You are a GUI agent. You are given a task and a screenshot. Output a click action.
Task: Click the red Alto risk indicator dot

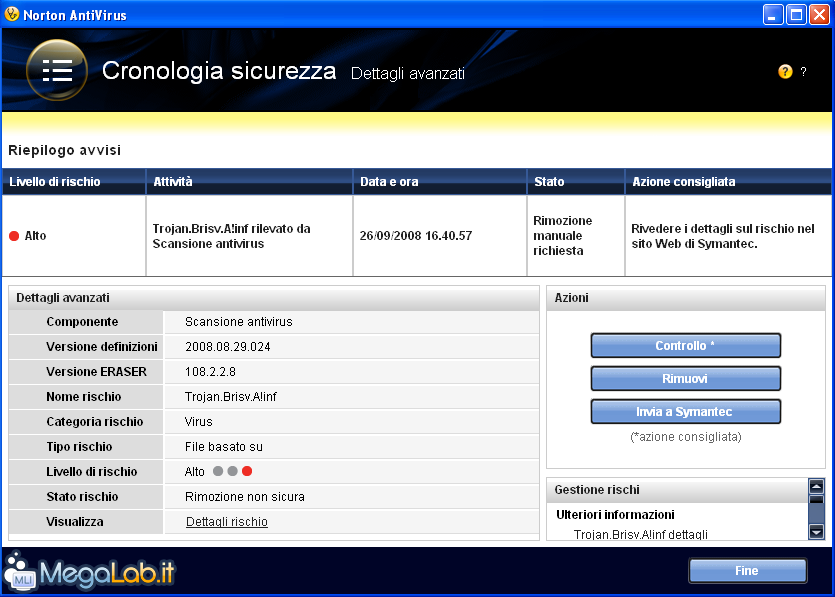click(x=14, y=236)
